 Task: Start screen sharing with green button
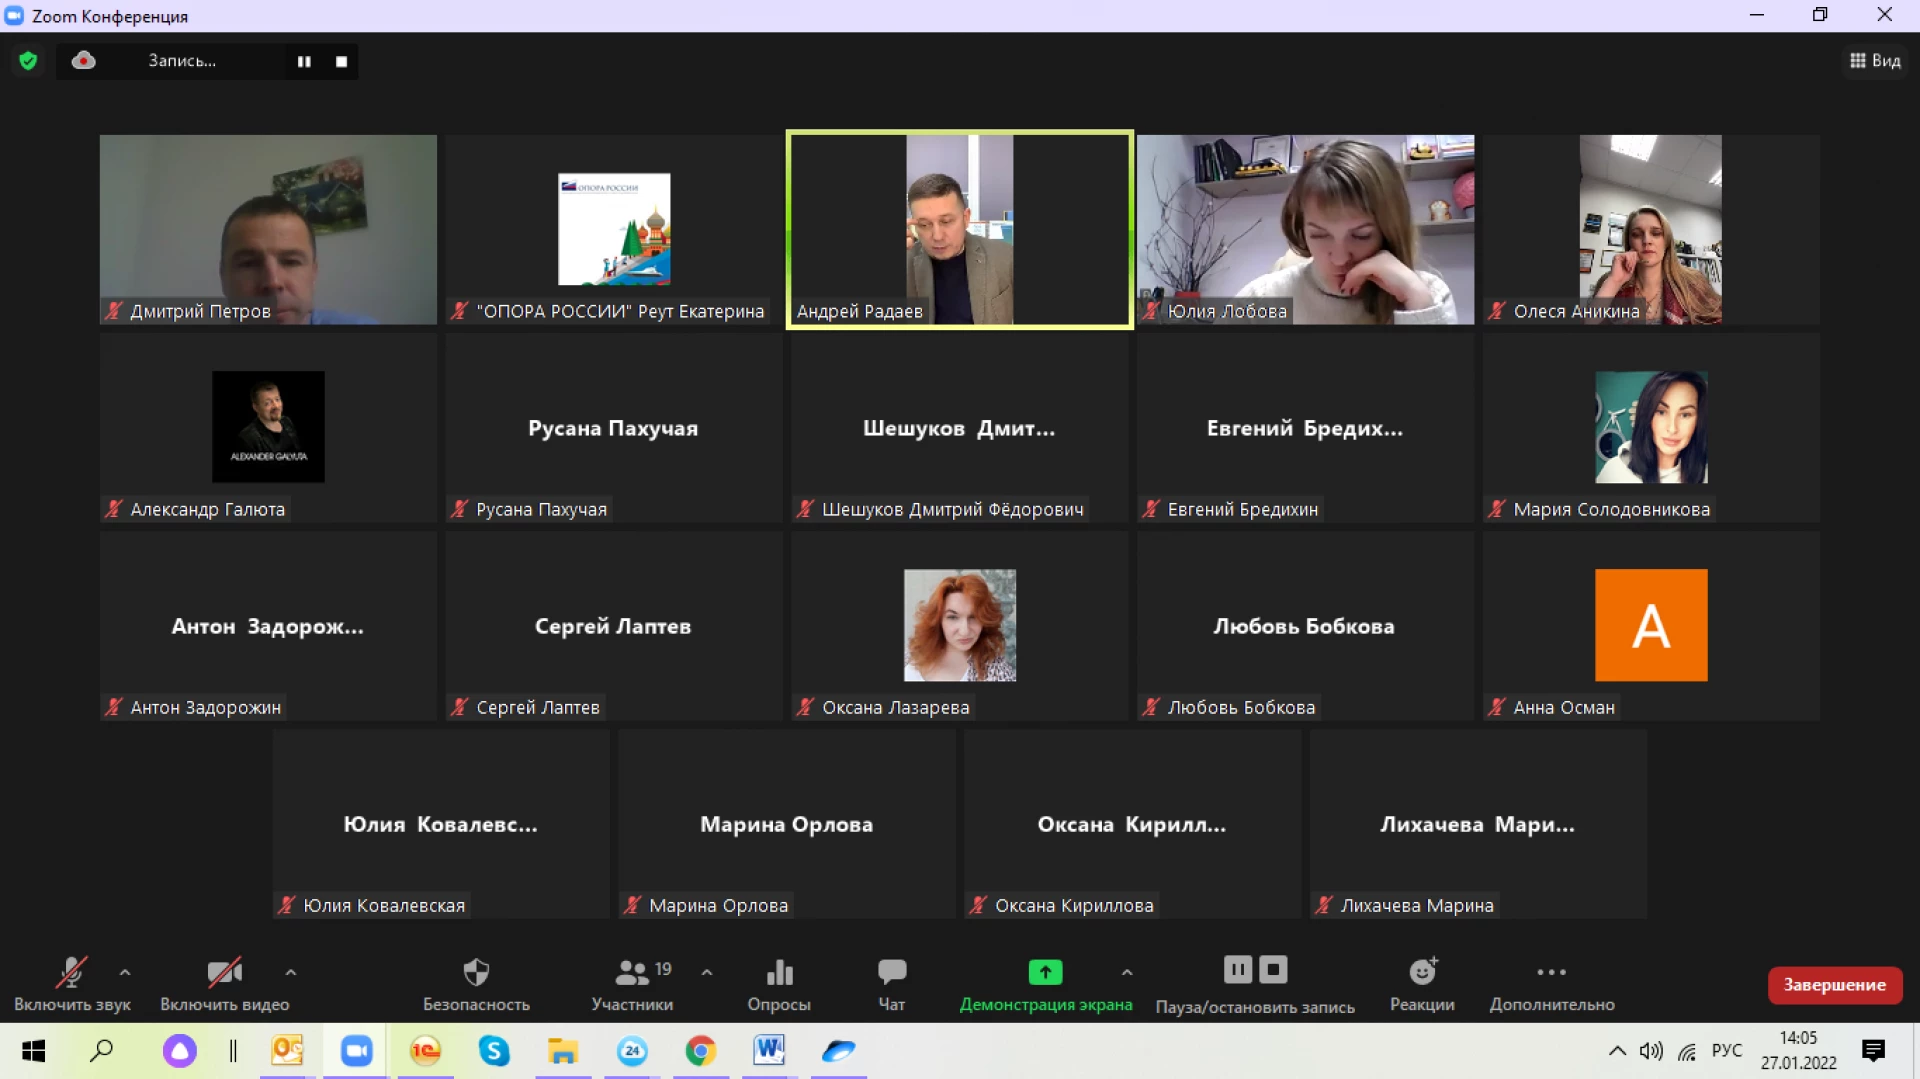tap(1045, 973)
